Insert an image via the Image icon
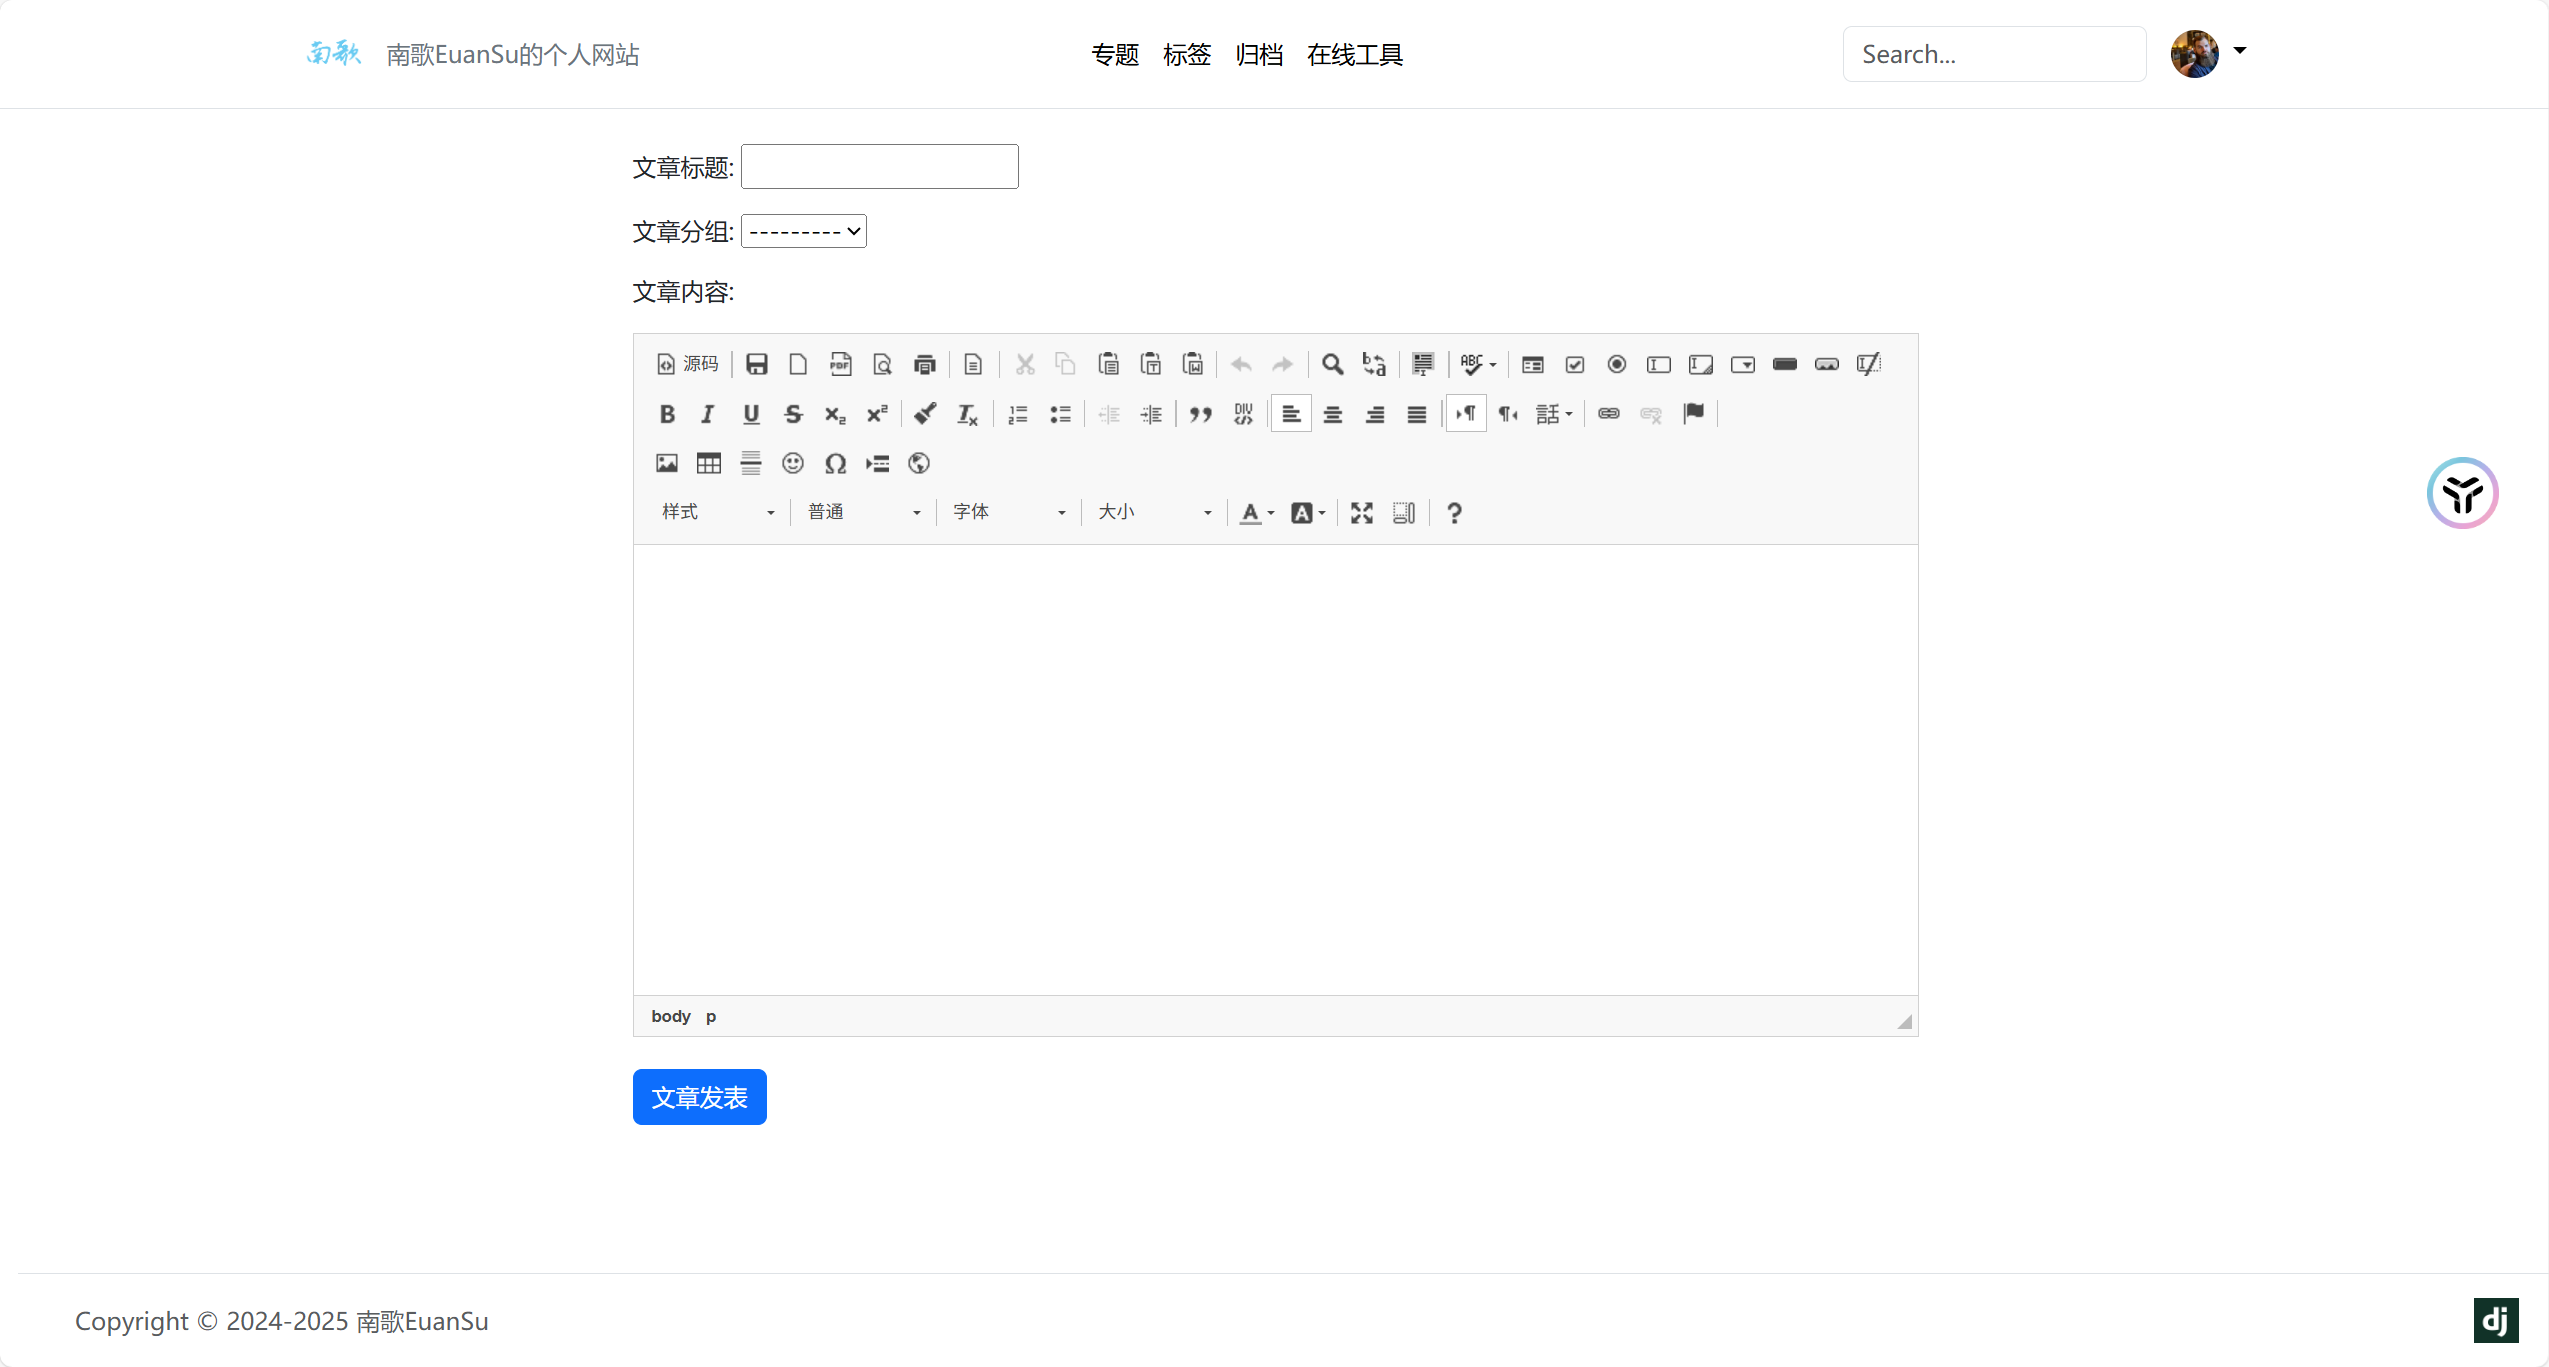Screen dimensions: 2549x1367 tap(667, 463)
